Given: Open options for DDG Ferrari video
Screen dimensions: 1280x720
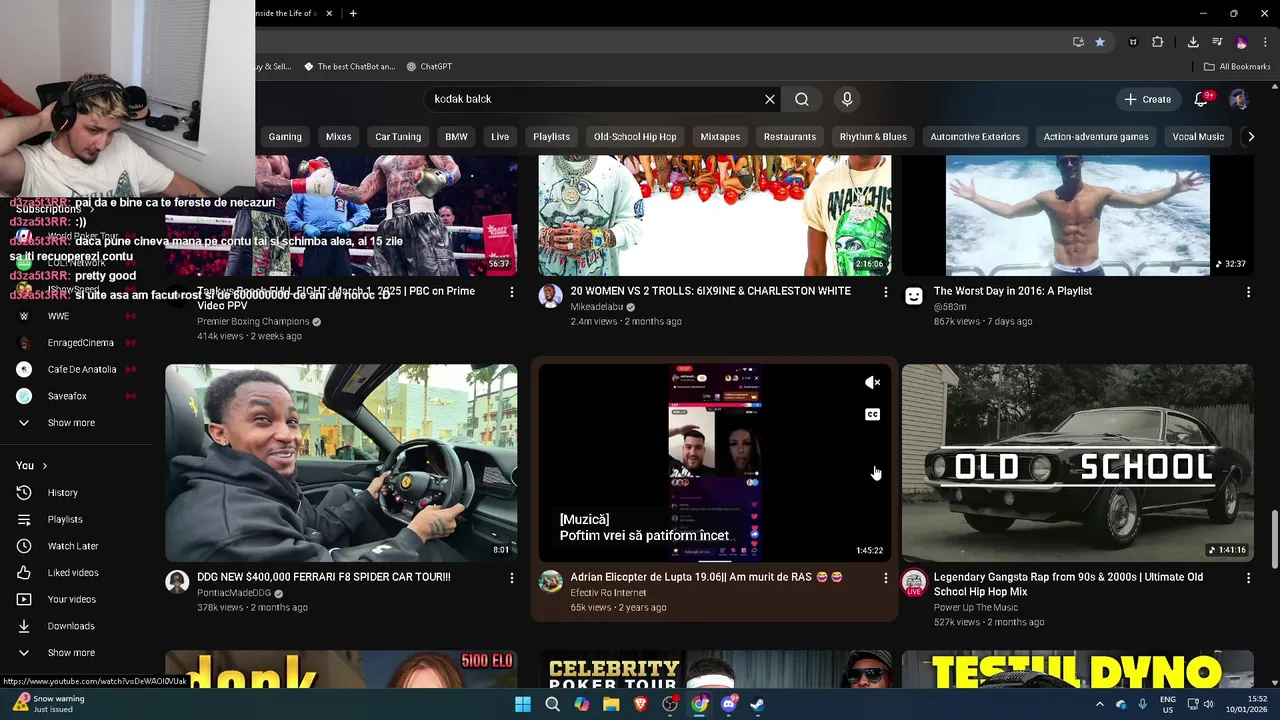Looking at the screenshot, I should pos(512,578).
